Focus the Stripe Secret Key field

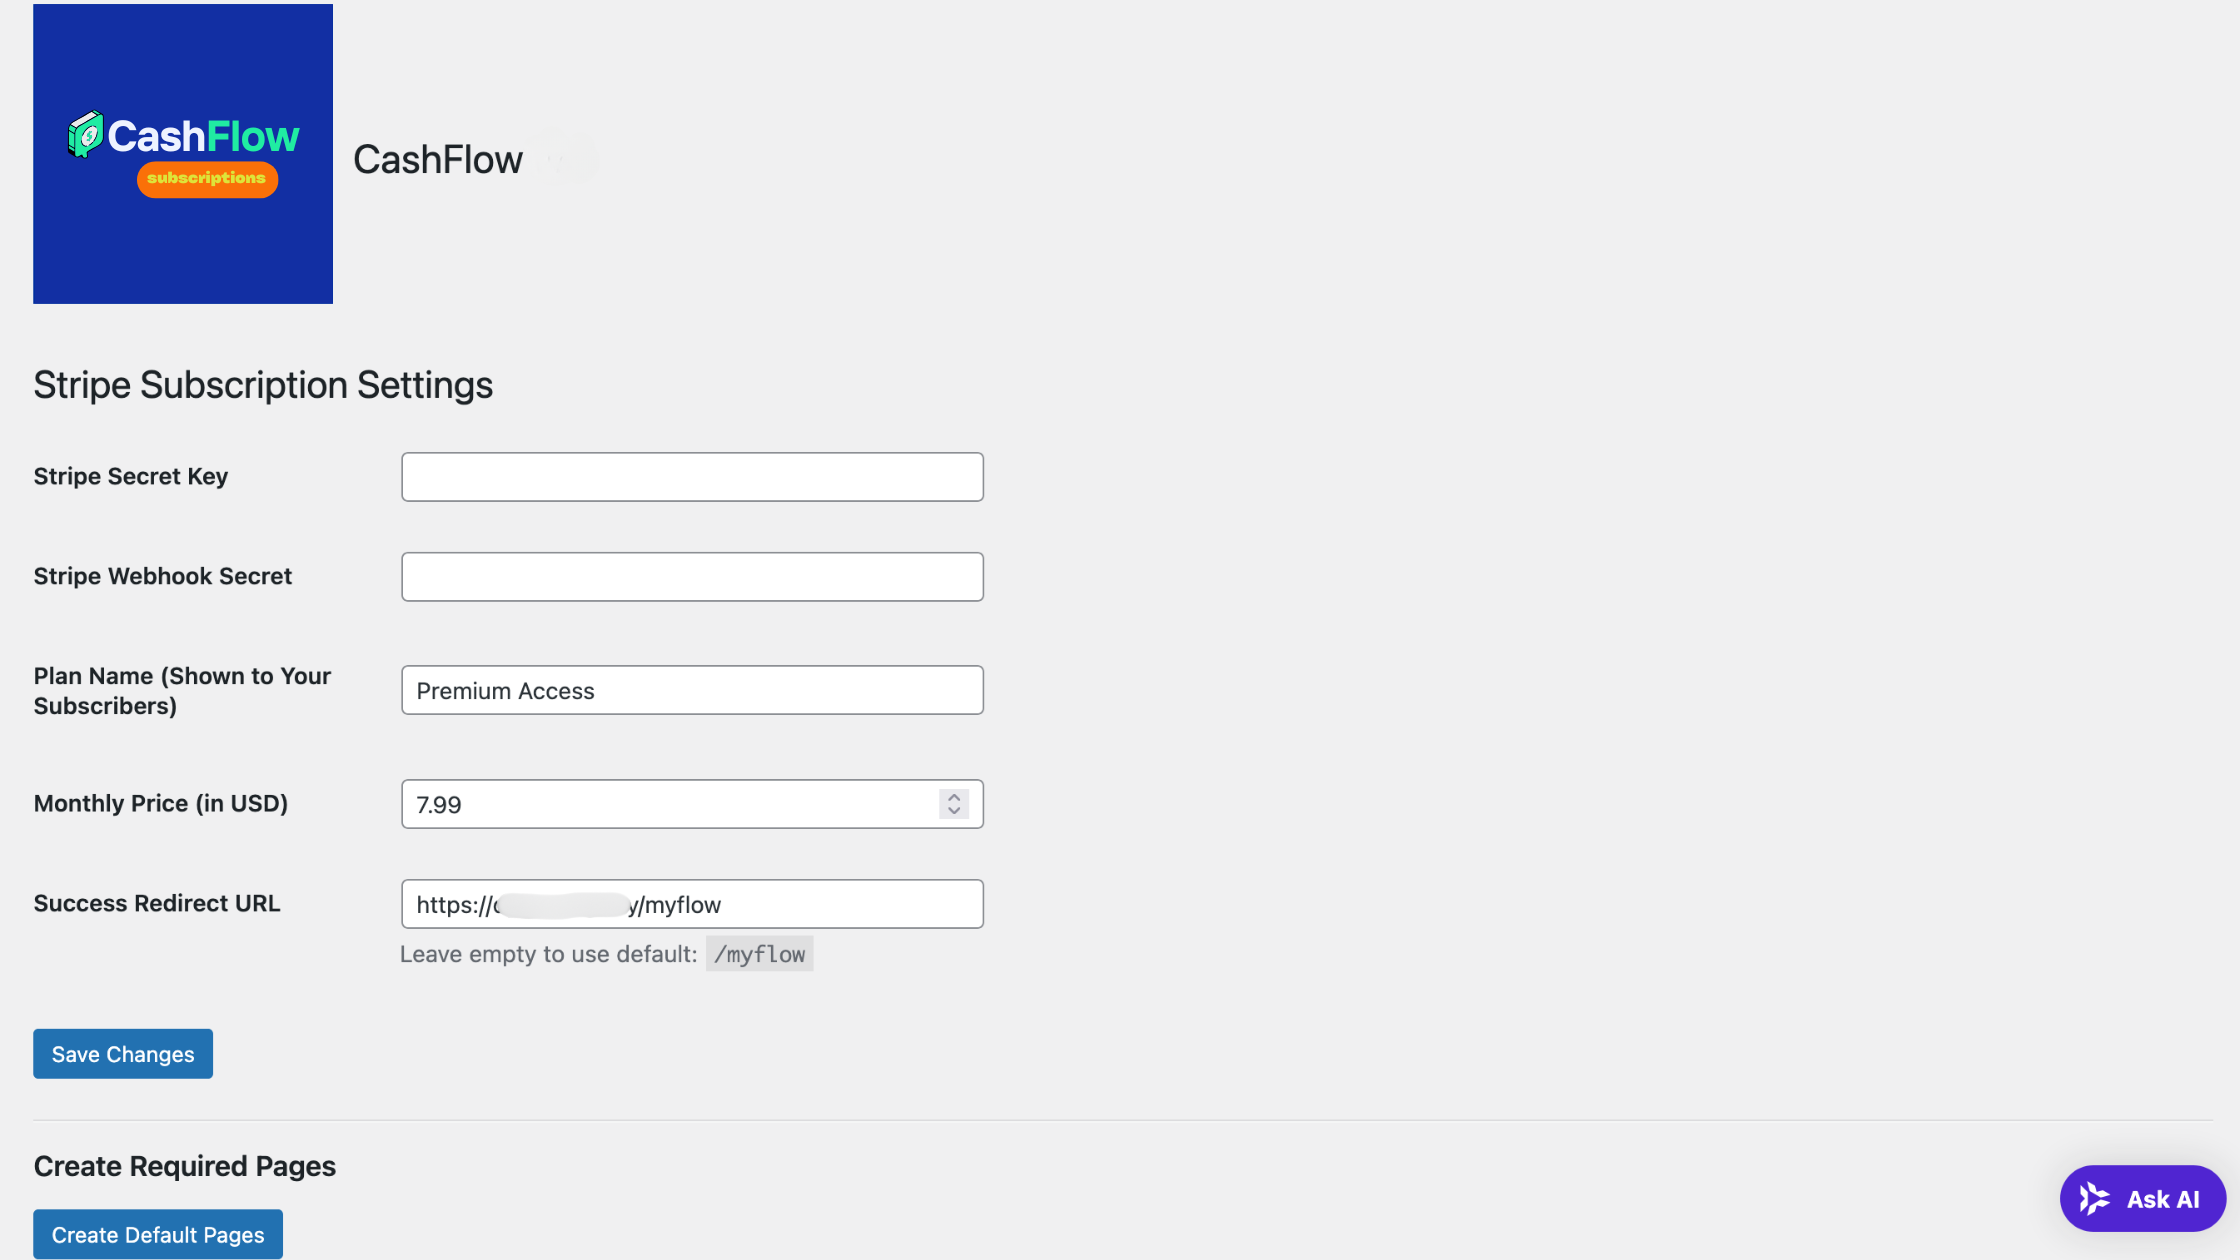point(692,477)
